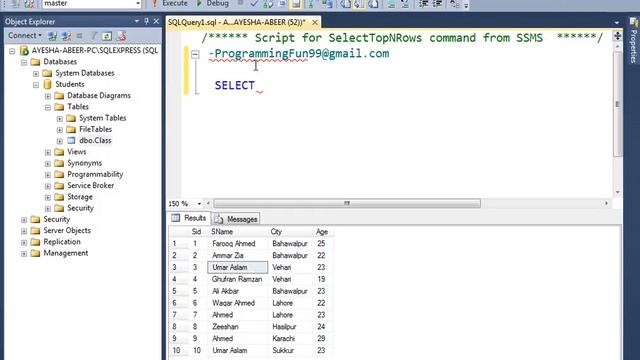Toggle IntelliSense Enabled toolbar button

(x=296, y=4)
